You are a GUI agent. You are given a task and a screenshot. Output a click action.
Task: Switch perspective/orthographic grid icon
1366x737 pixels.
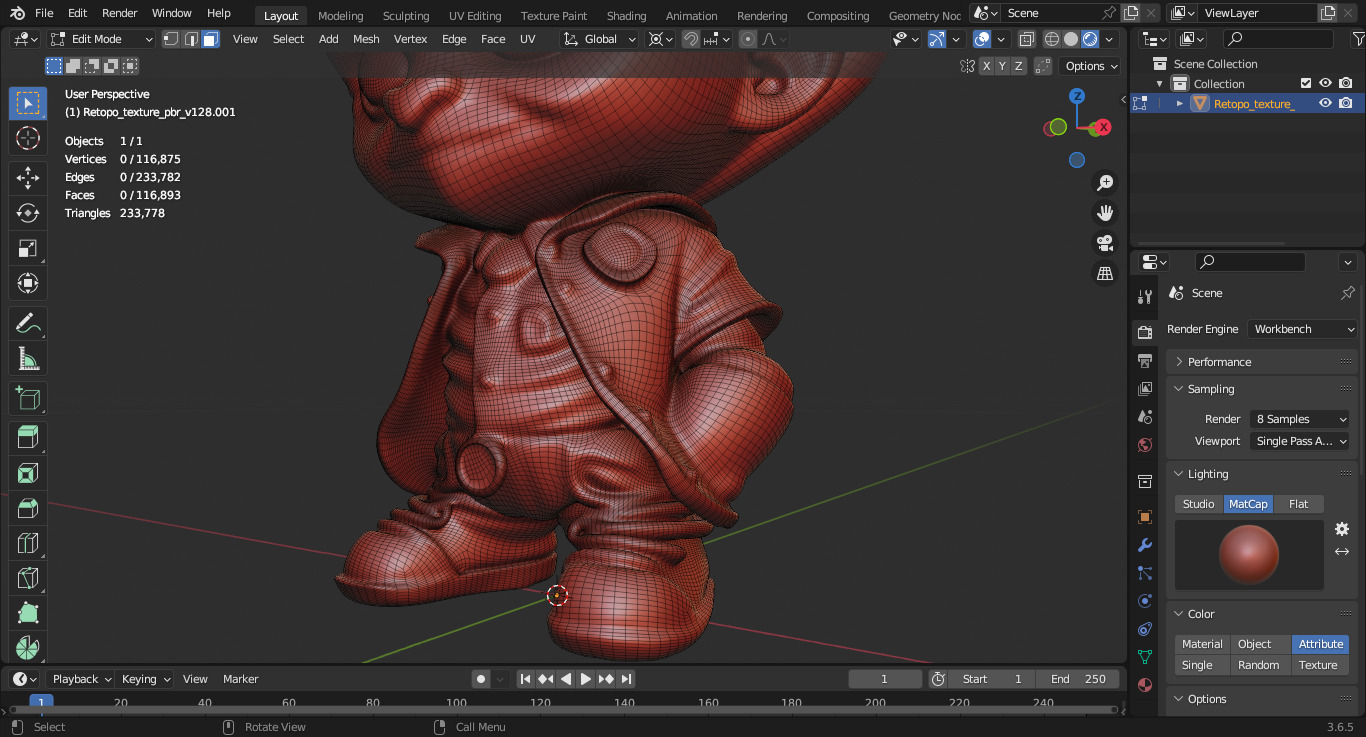click(1105, 273)
